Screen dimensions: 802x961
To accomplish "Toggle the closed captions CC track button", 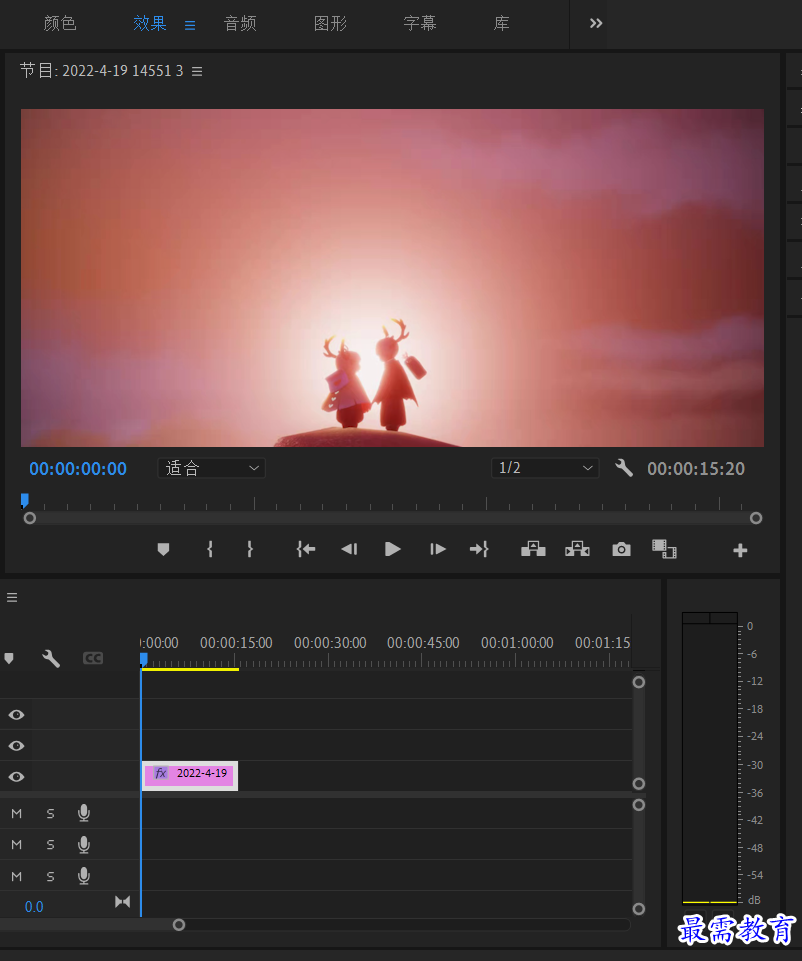I will tap(93, 658).
